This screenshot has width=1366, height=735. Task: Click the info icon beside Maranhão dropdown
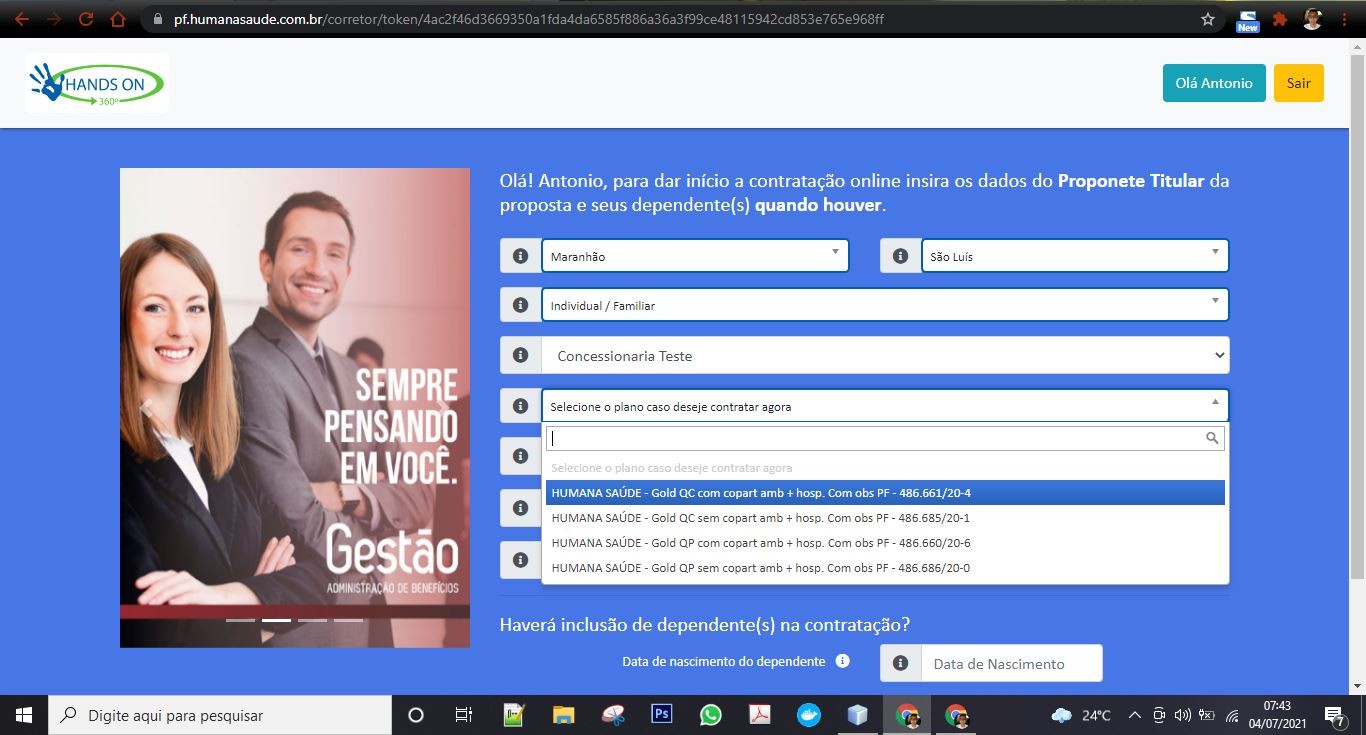tap(520, 256)
